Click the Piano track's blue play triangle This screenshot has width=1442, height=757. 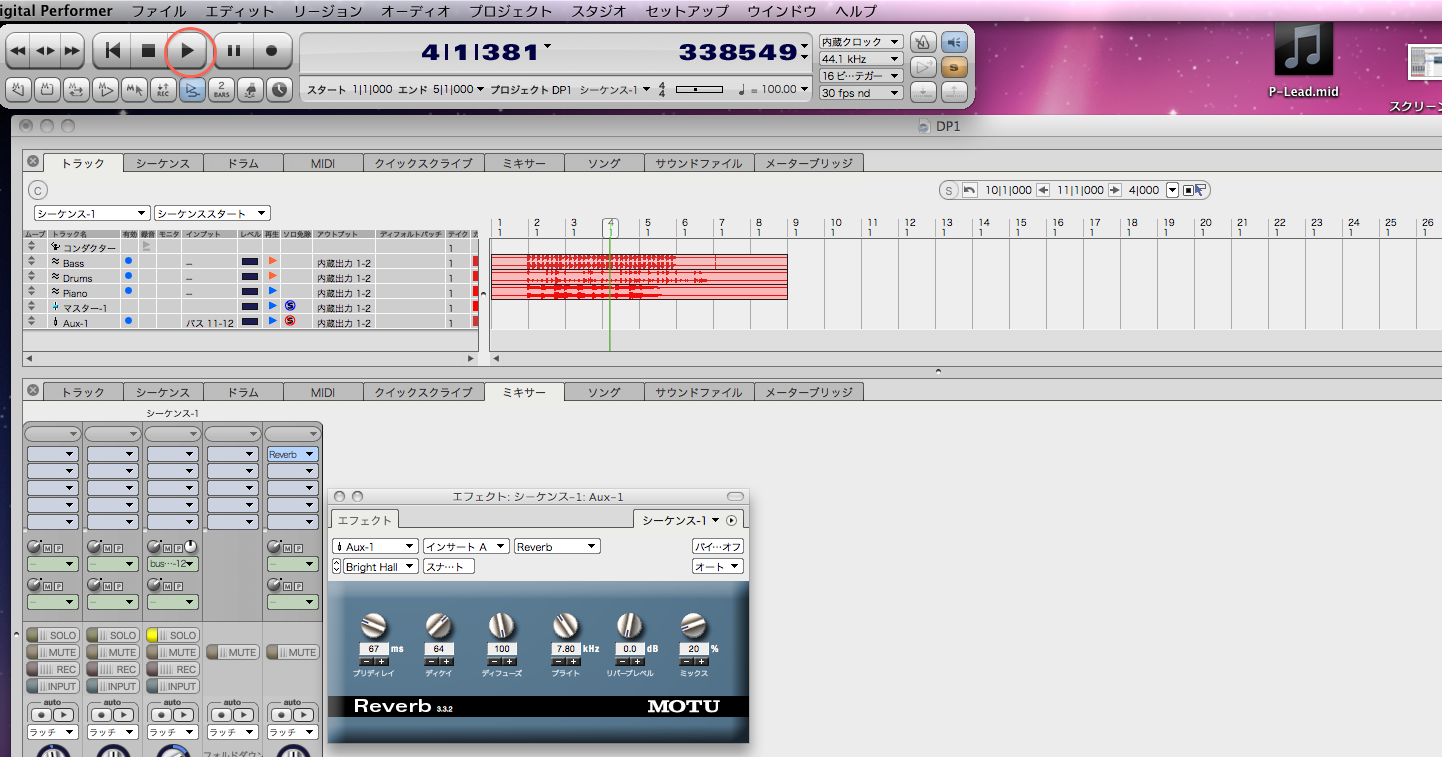pos(273,292)
